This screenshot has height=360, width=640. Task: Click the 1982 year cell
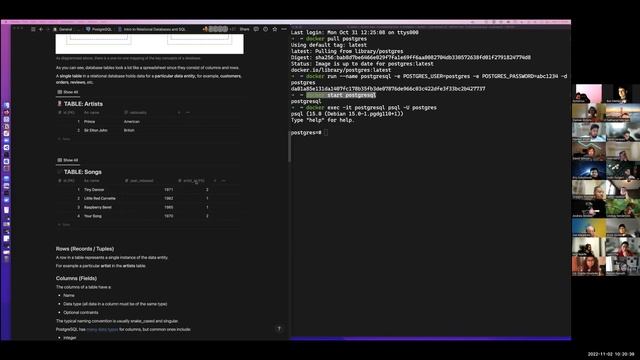(169, 198)
